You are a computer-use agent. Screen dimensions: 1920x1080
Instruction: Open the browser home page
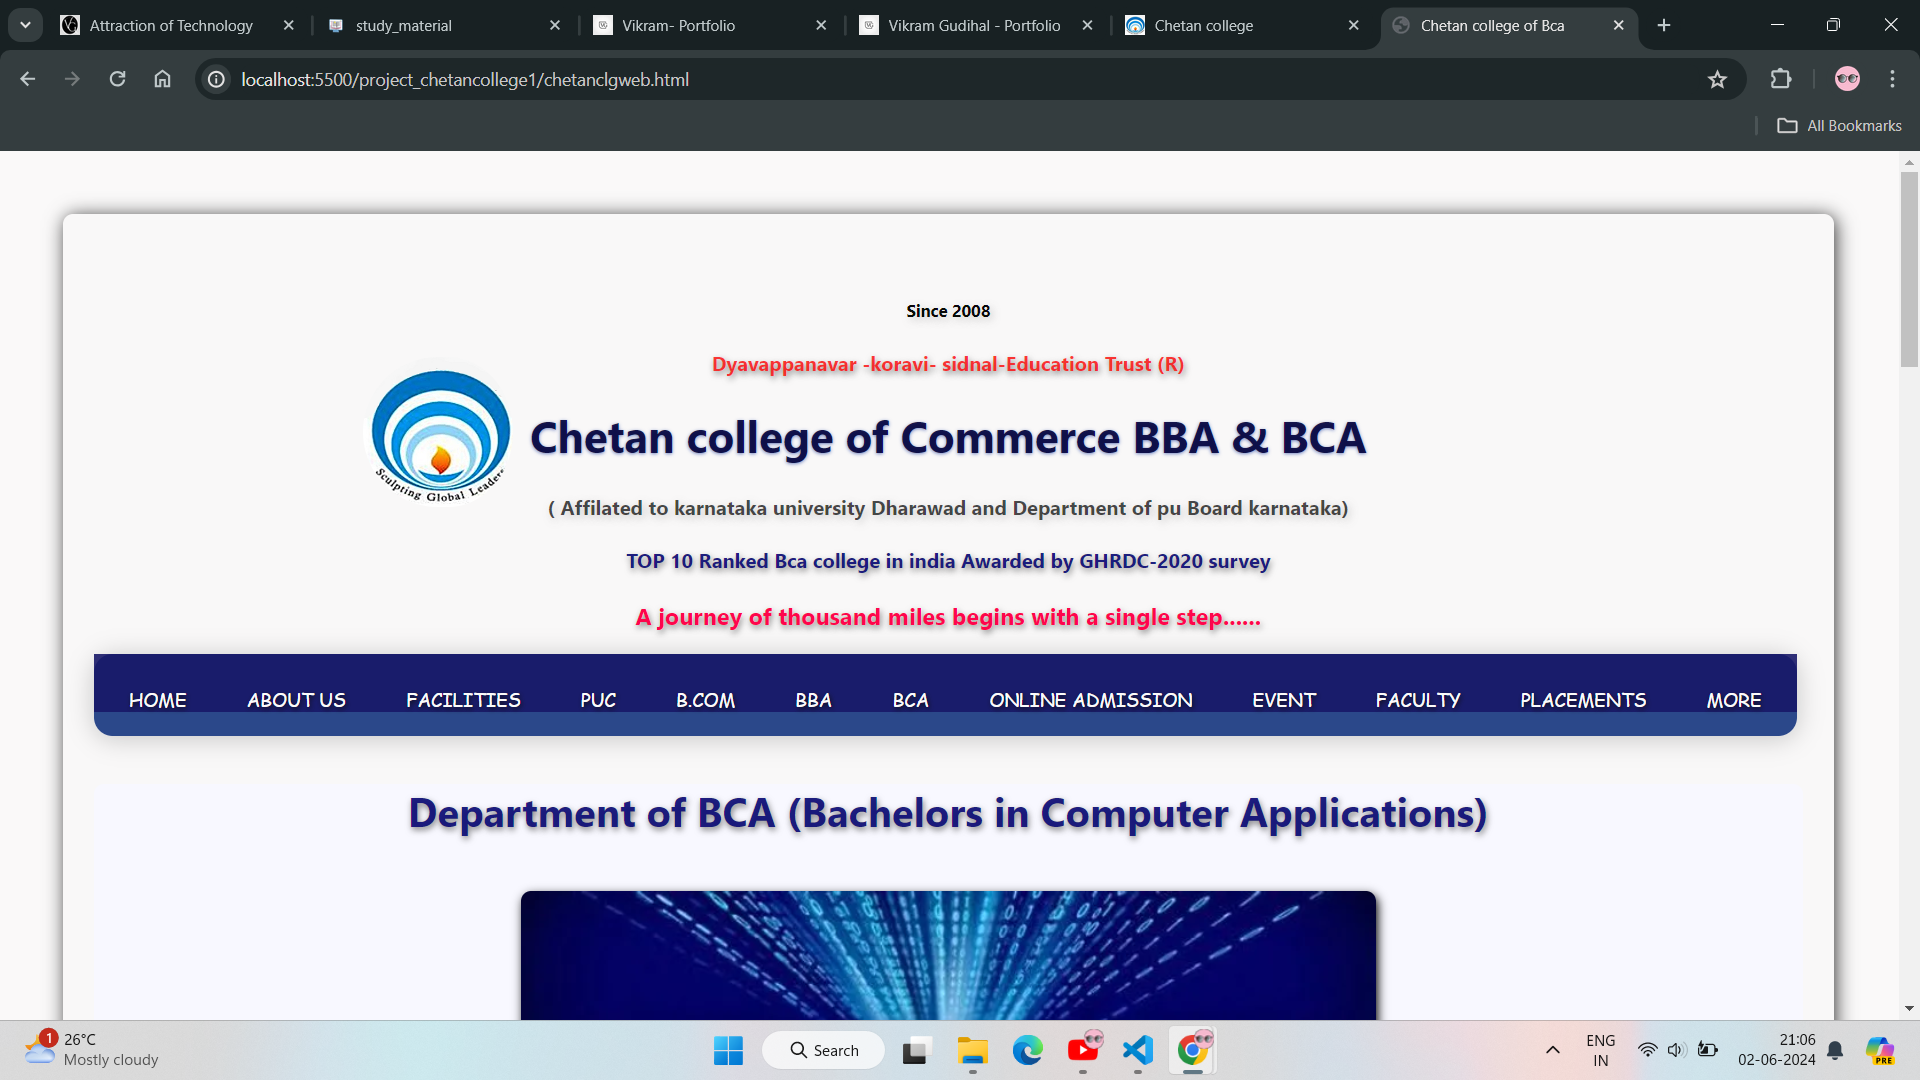pos(162,79)
